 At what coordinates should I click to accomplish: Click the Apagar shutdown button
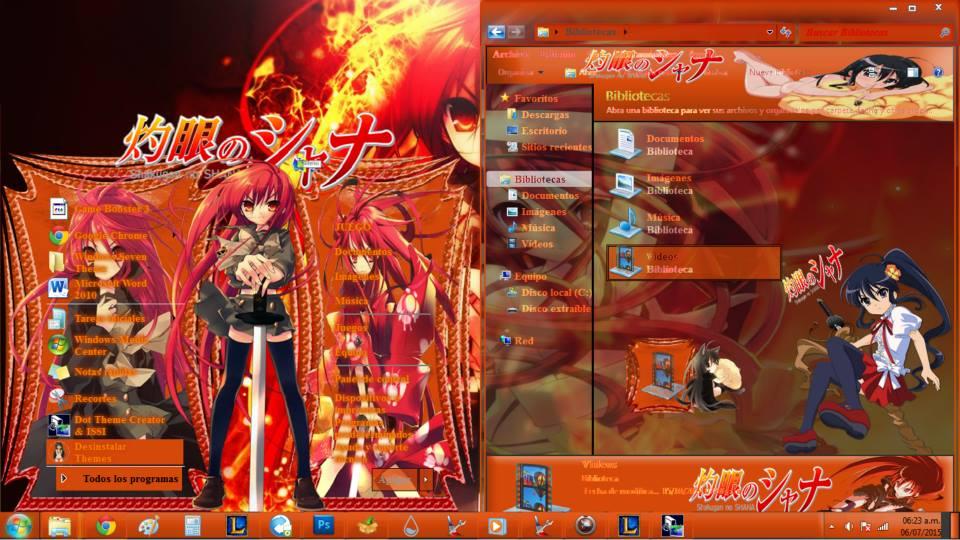tap(394, 479)
